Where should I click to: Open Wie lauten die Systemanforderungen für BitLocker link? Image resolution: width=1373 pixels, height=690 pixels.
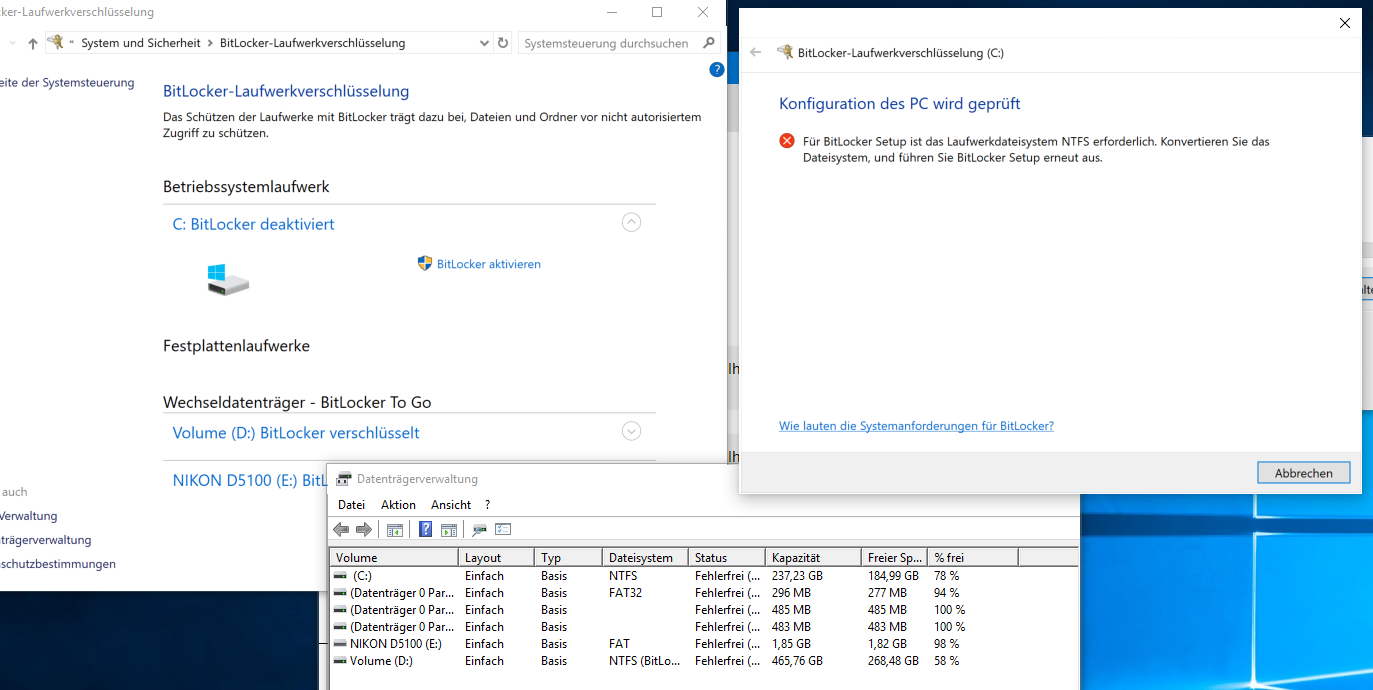[916, 426]
